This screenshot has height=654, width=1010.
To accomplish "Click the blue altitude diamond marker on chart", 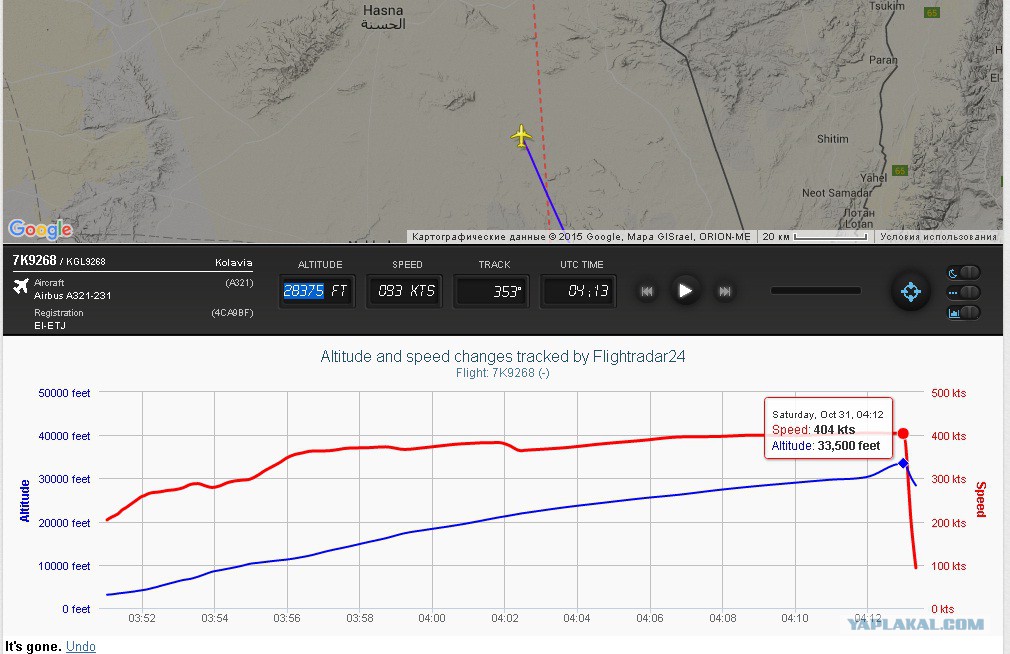I will click(903, 463).
